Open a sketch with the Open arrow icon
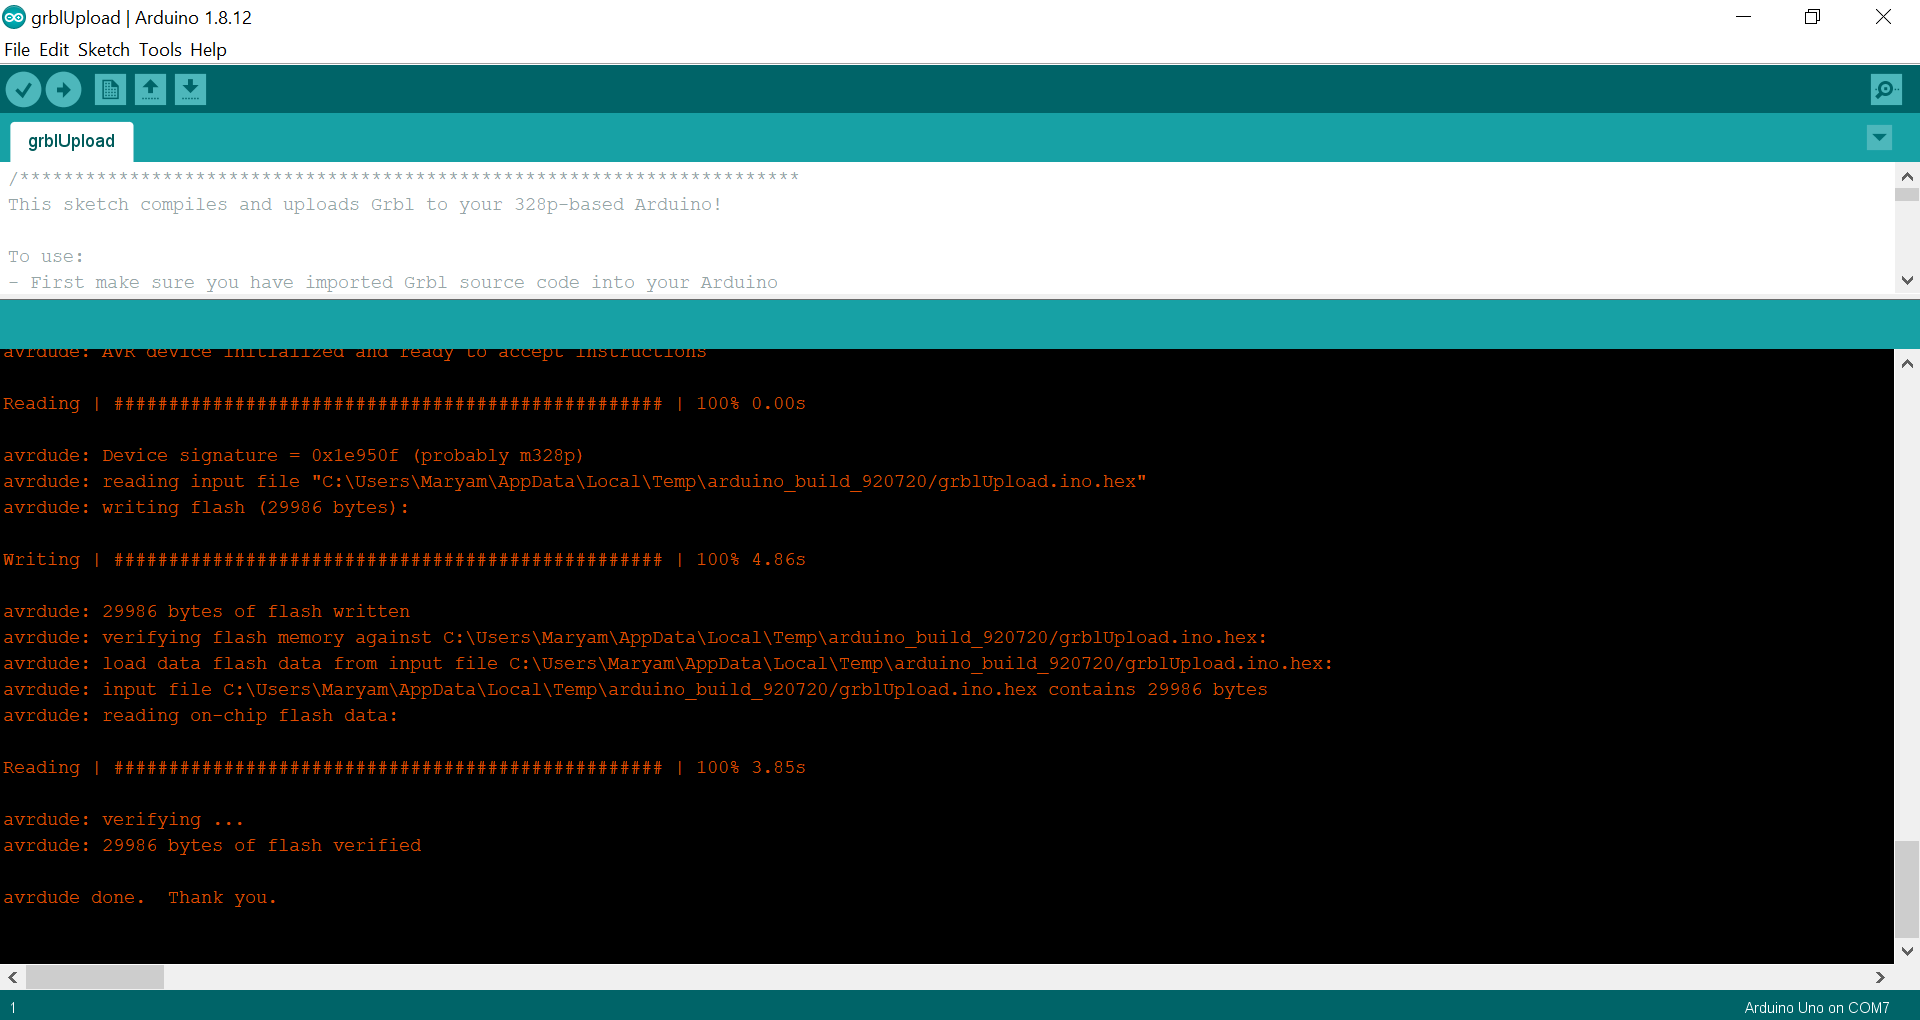The width and height of the screenshot is (1920, 1020). [x=150, y=90]
